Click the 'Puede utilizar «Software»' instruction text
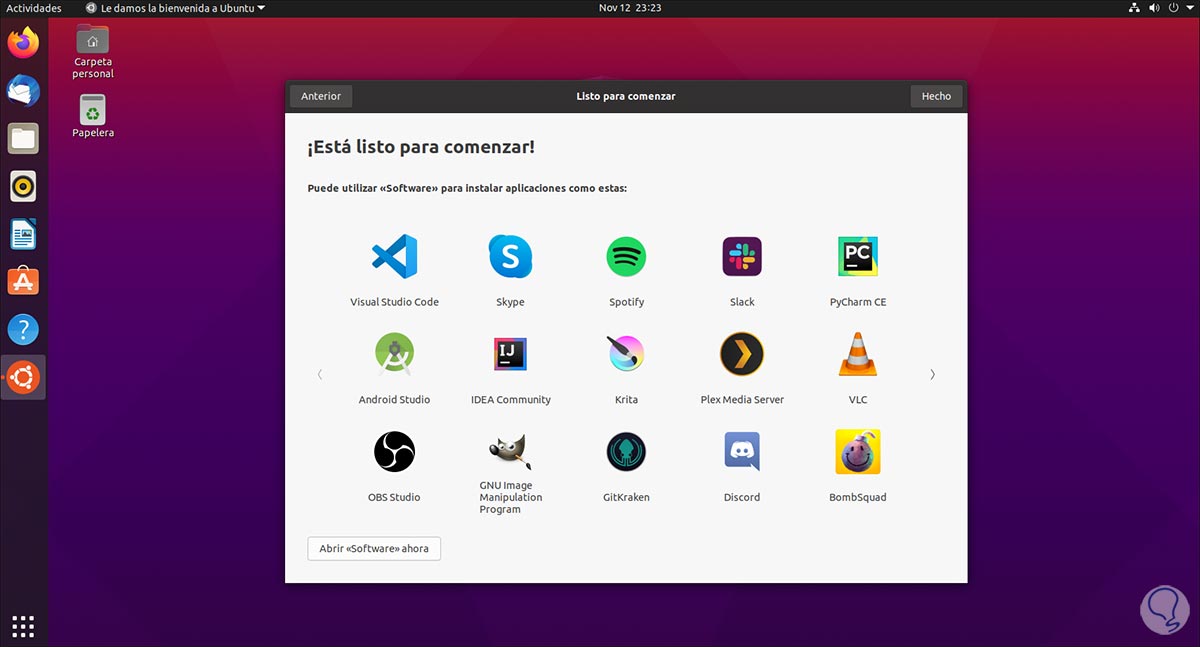 pyautogui.click(x=467, y=188)
